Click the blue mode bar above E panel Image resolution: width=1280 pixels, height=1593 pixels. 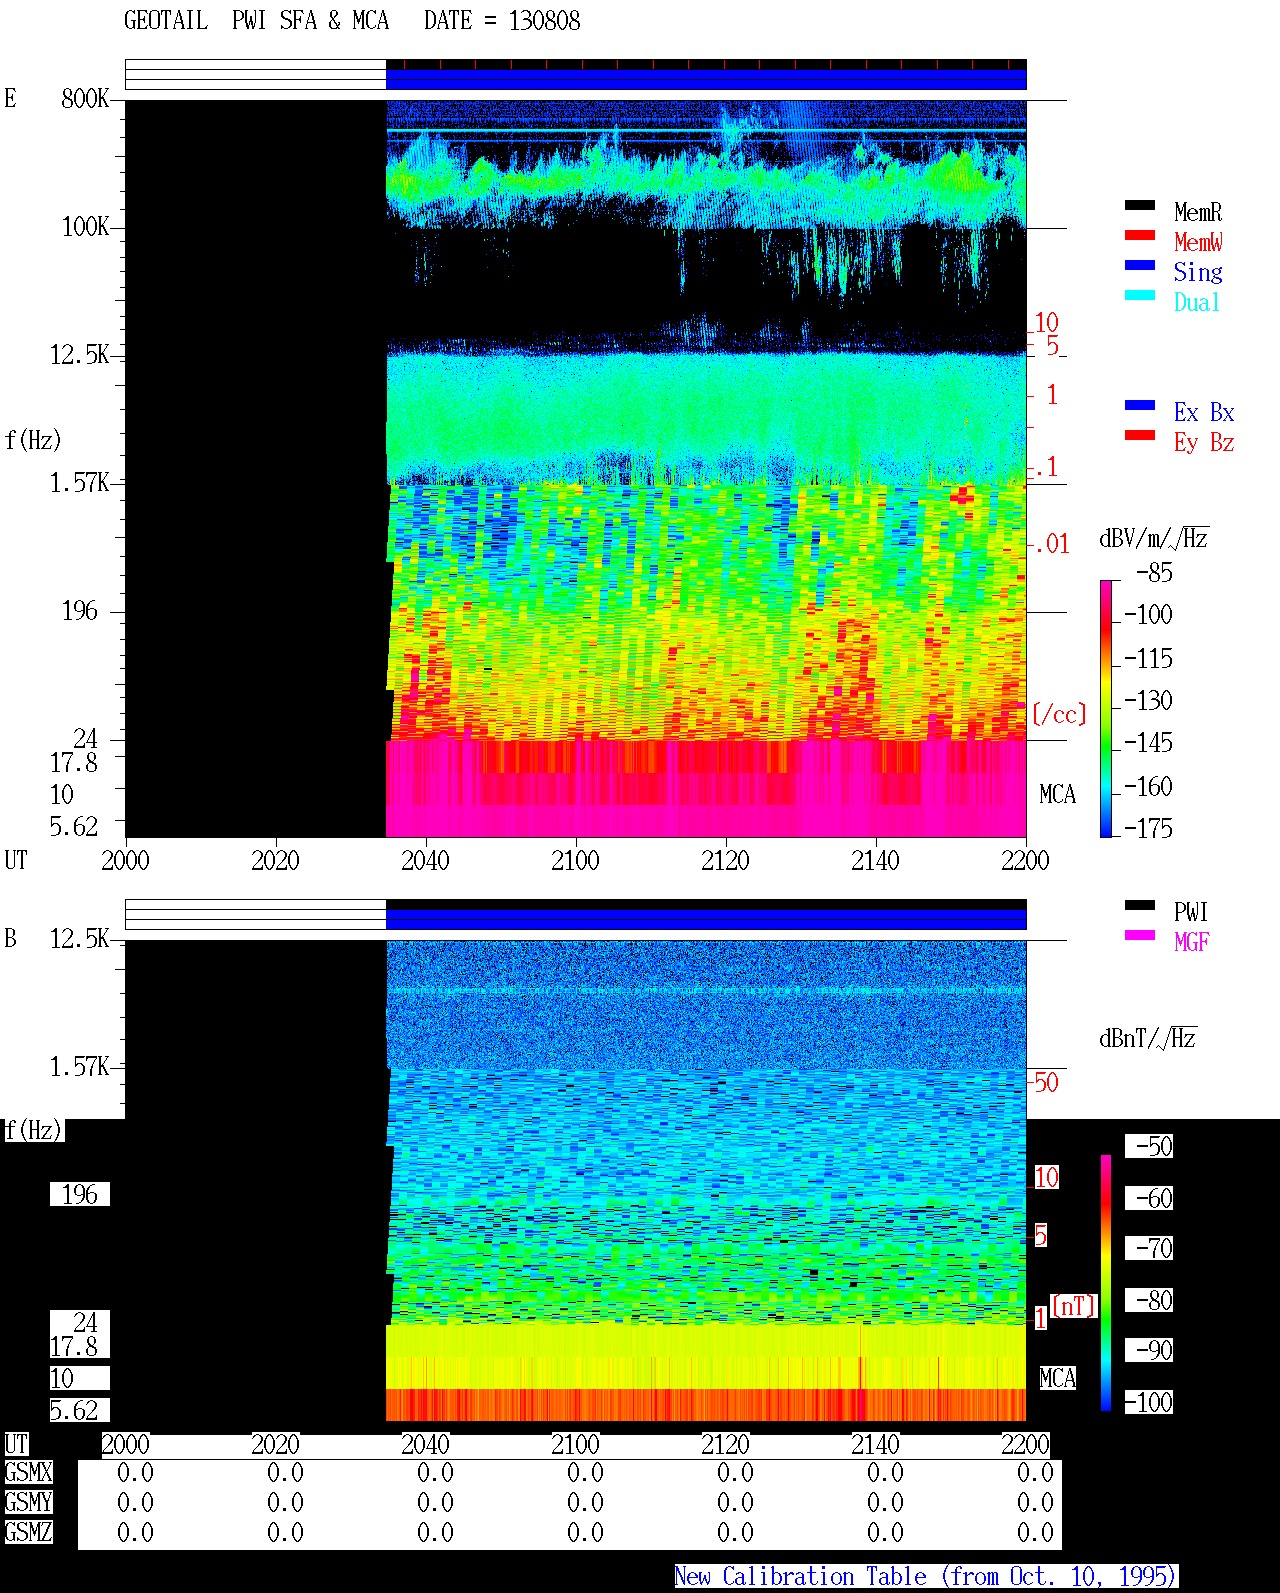tap(706, 79)
